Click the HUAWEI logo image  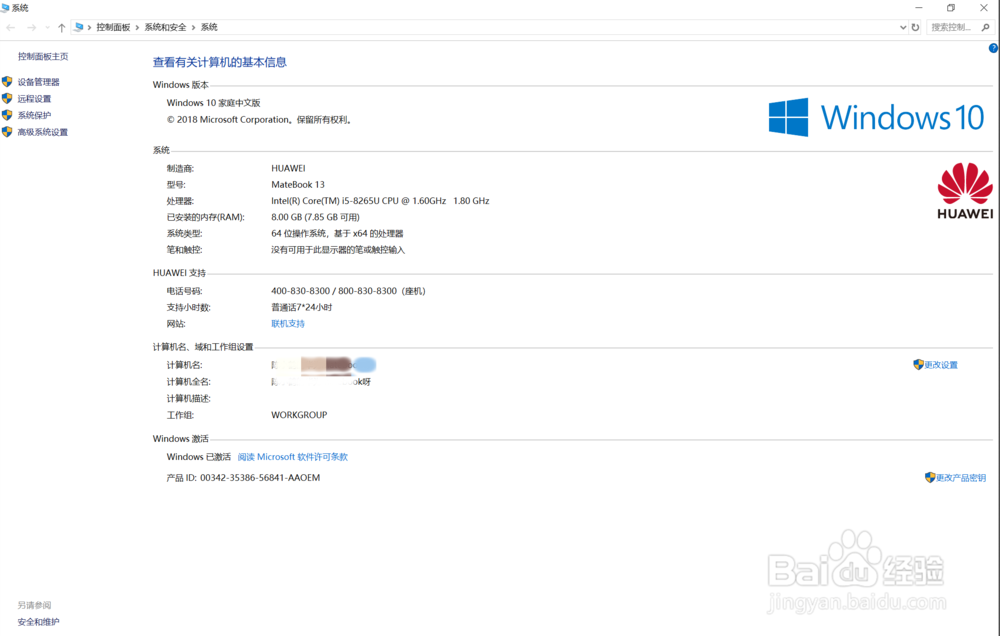(x=965, y=191)
